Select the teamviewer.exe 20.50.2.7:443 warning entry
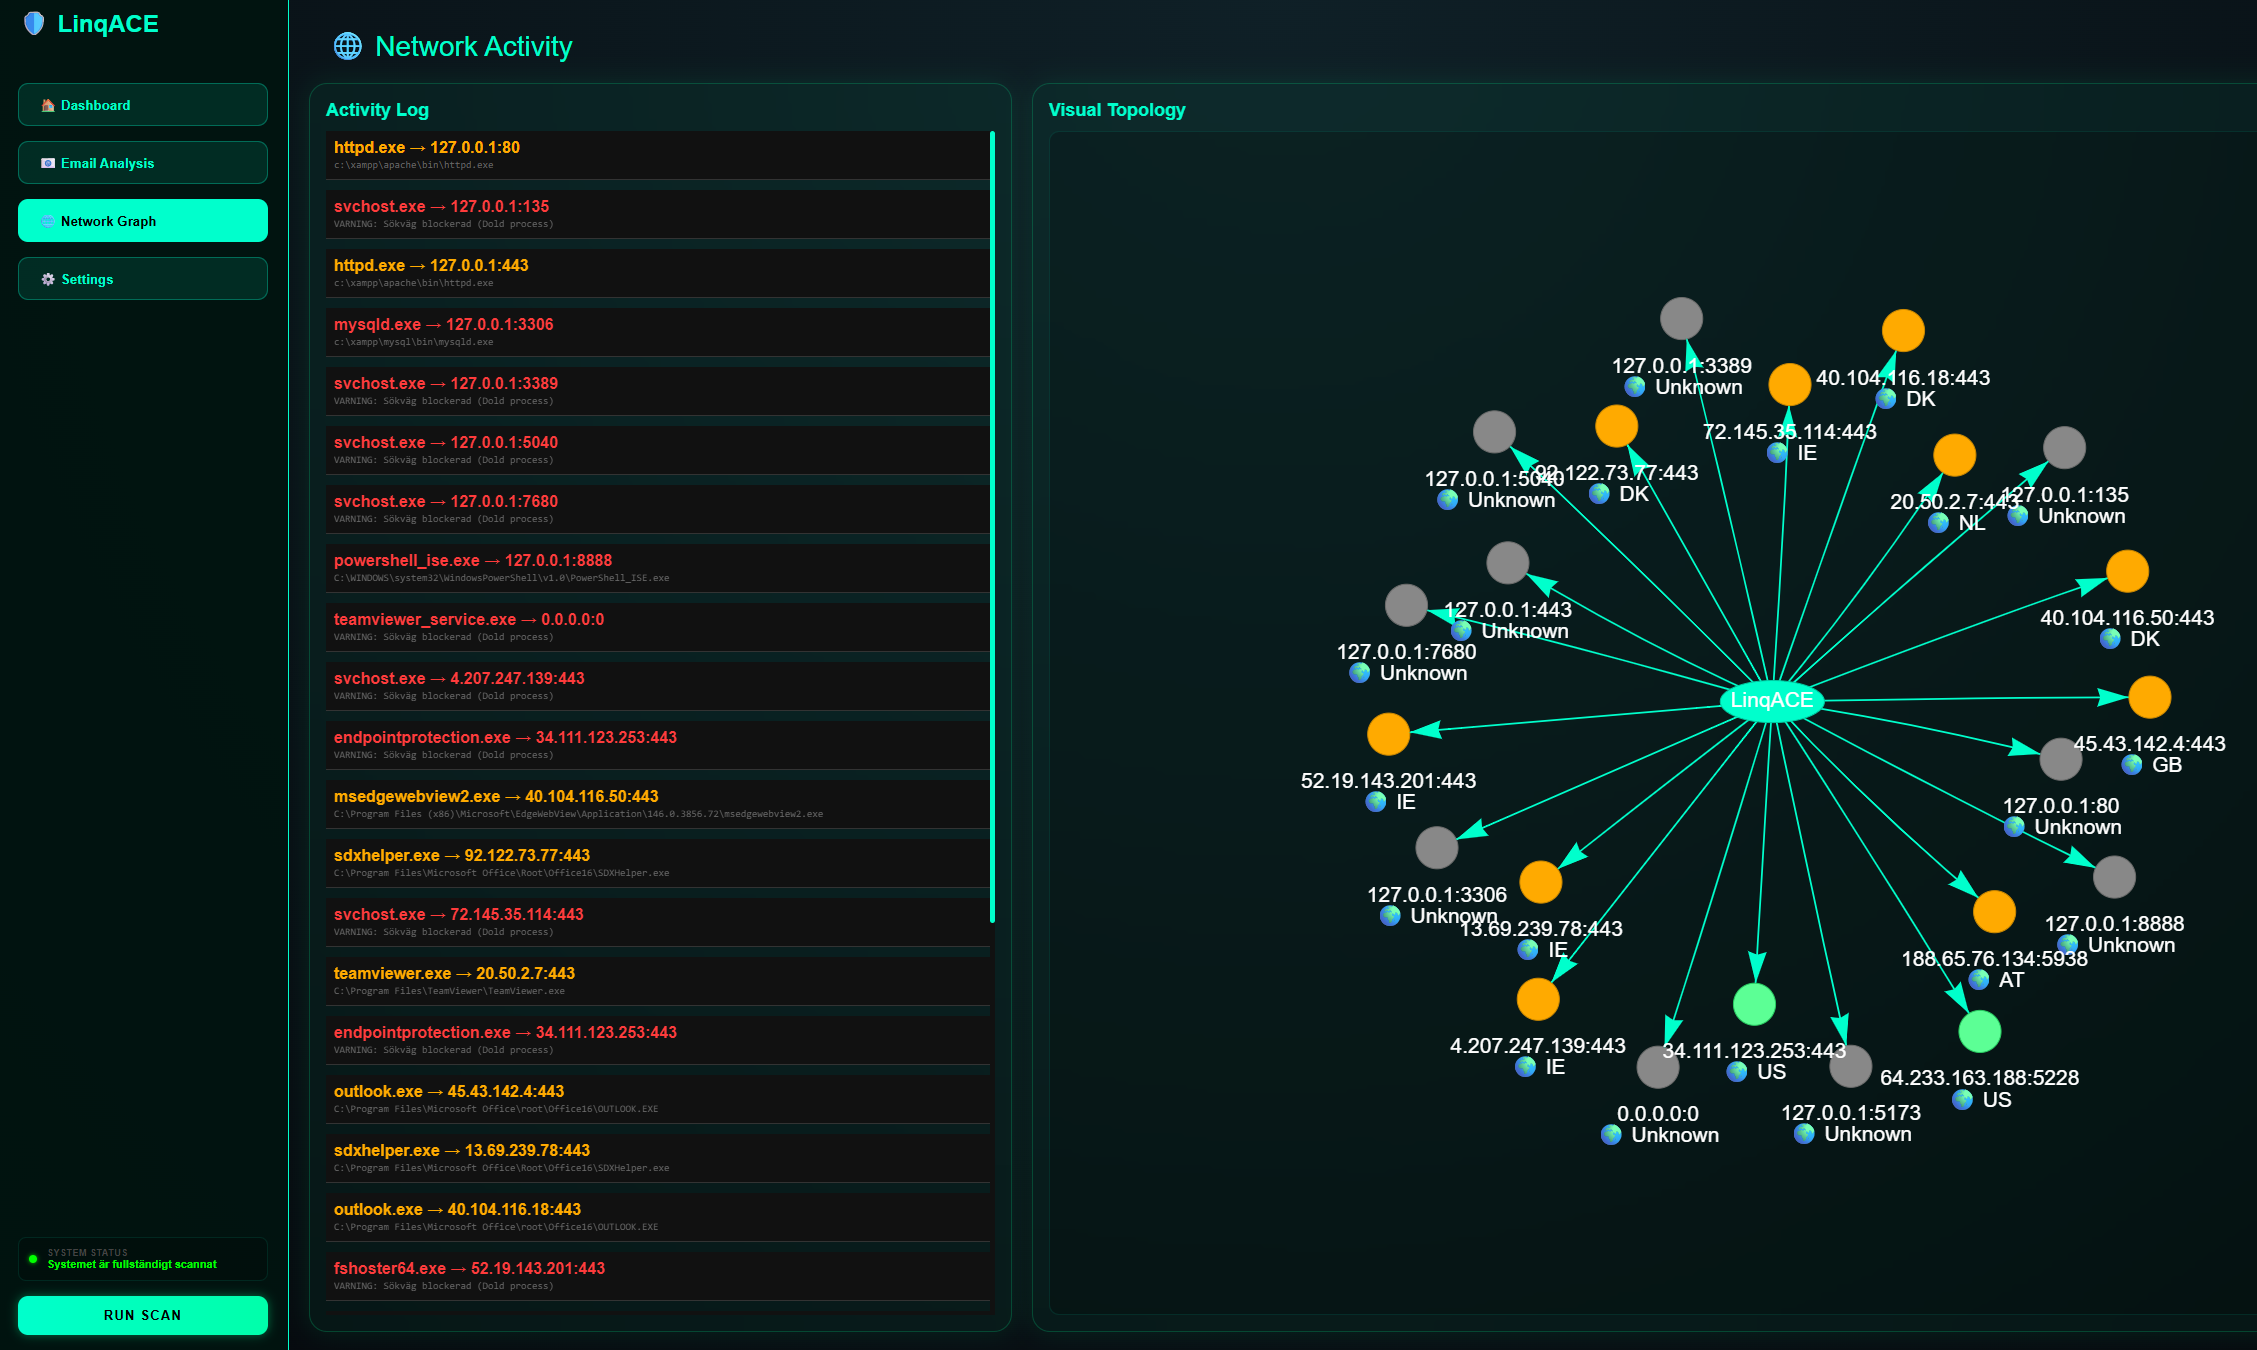 click(x=656, y=980)
